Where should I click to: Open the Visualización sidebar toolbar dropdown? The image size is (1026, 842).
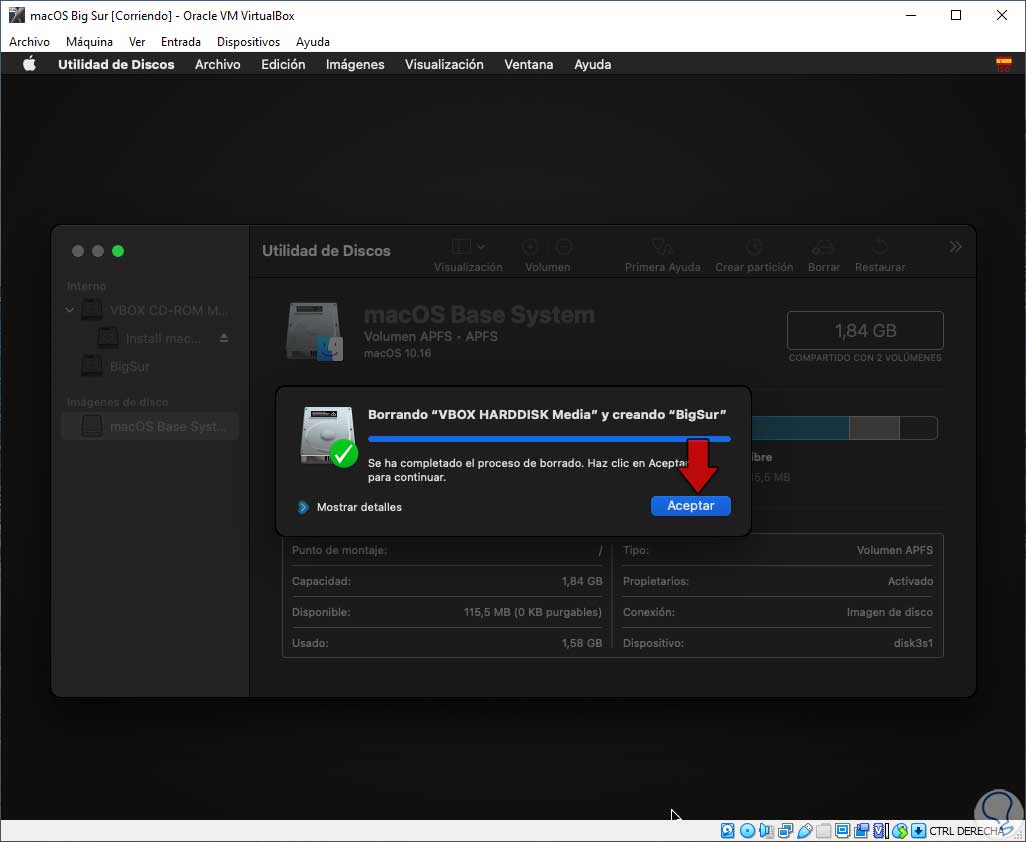[x=468, y=247]
